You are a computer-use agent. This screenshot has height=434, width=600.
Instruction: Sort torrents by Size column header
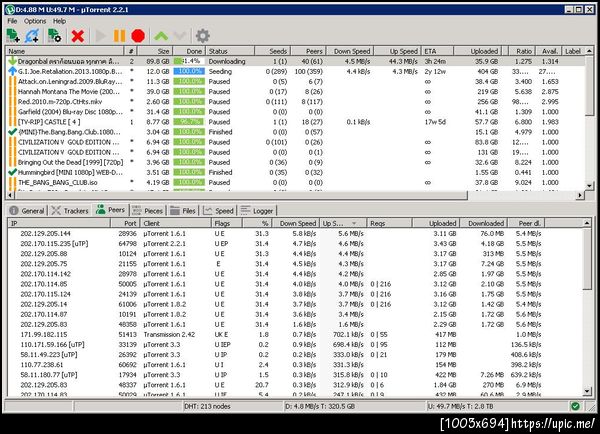pos(155,51)
